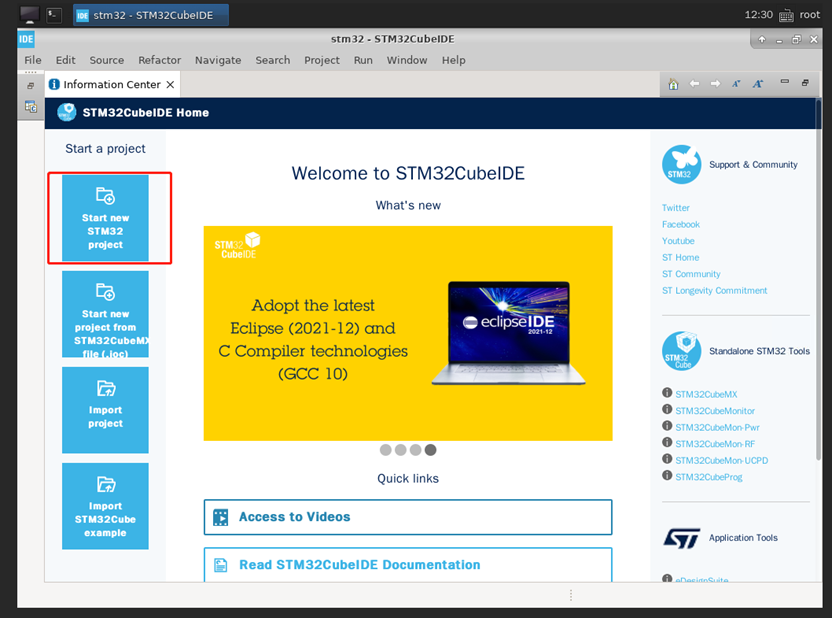Click Start new STM32 project button
The height and width of the screenshot is (618, 832).
[x=105, y=218]
